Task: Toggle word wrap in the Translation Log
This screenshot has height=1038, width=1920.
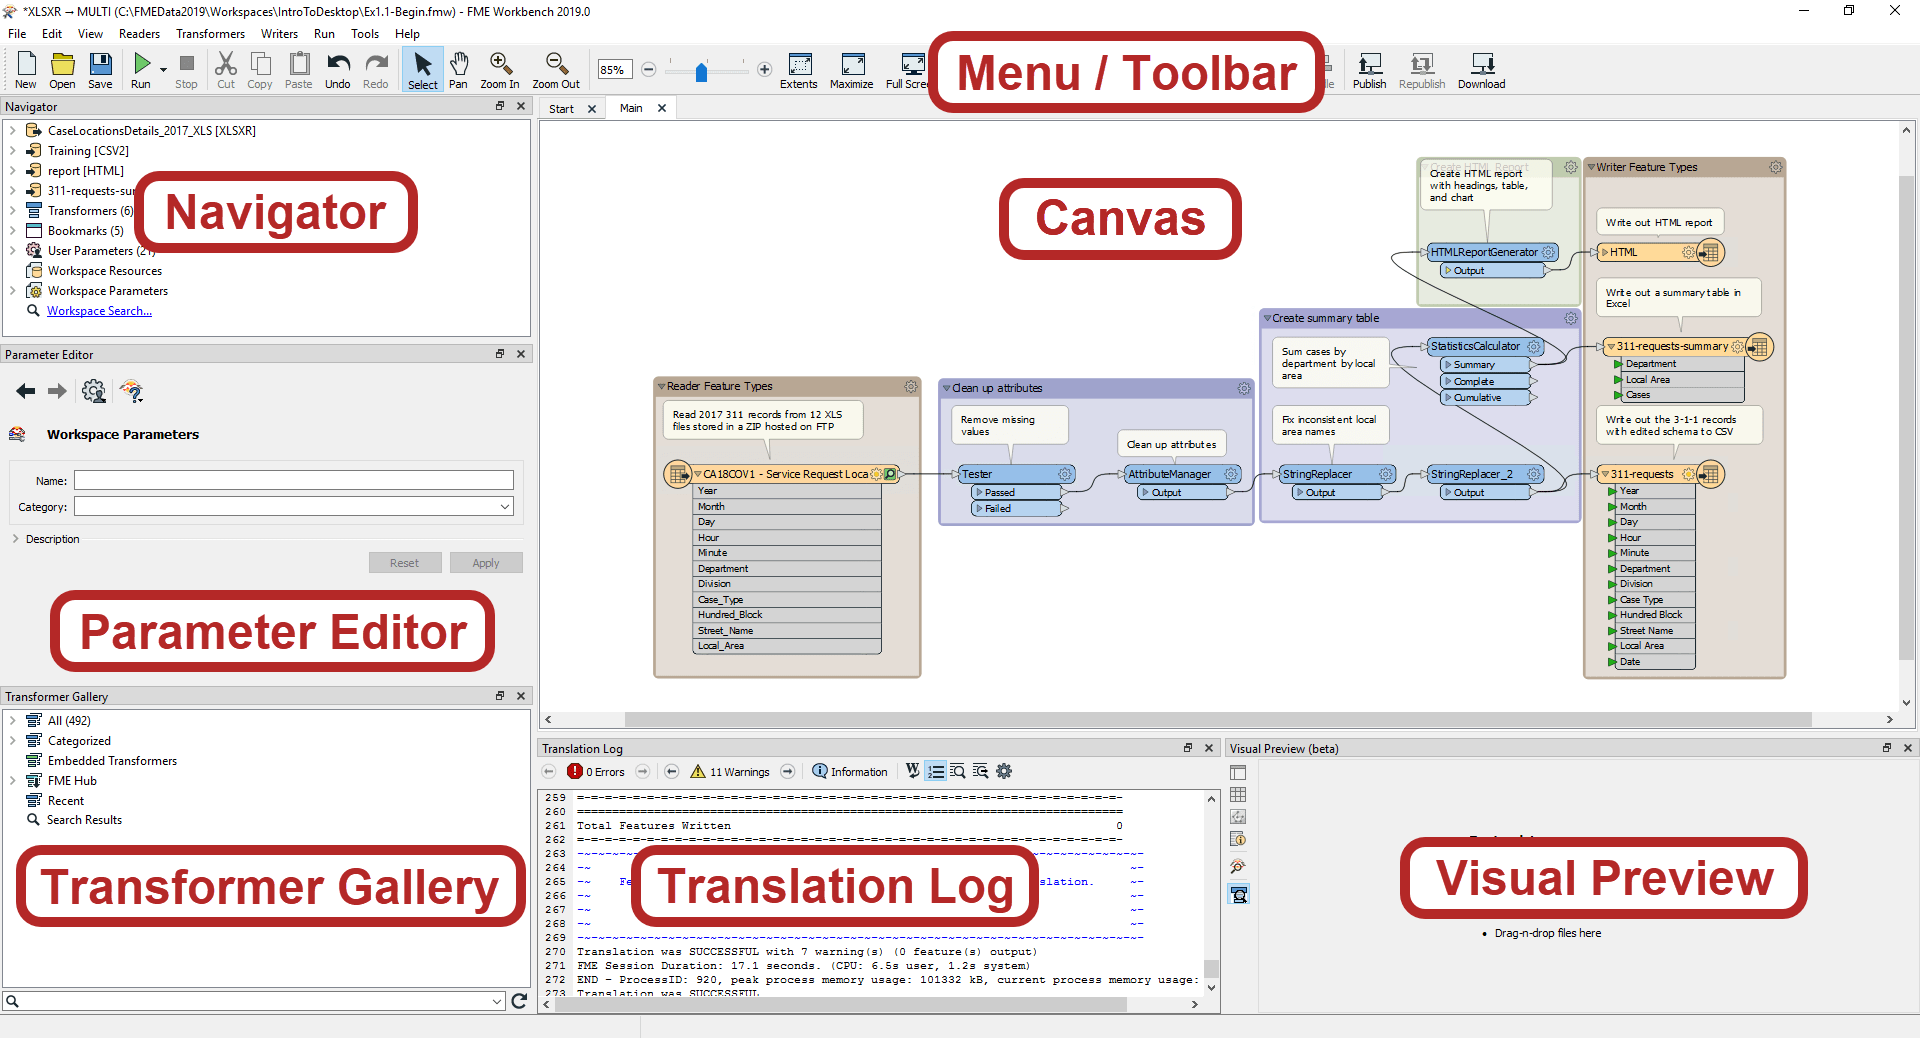Action: click(x=913, y=771)
